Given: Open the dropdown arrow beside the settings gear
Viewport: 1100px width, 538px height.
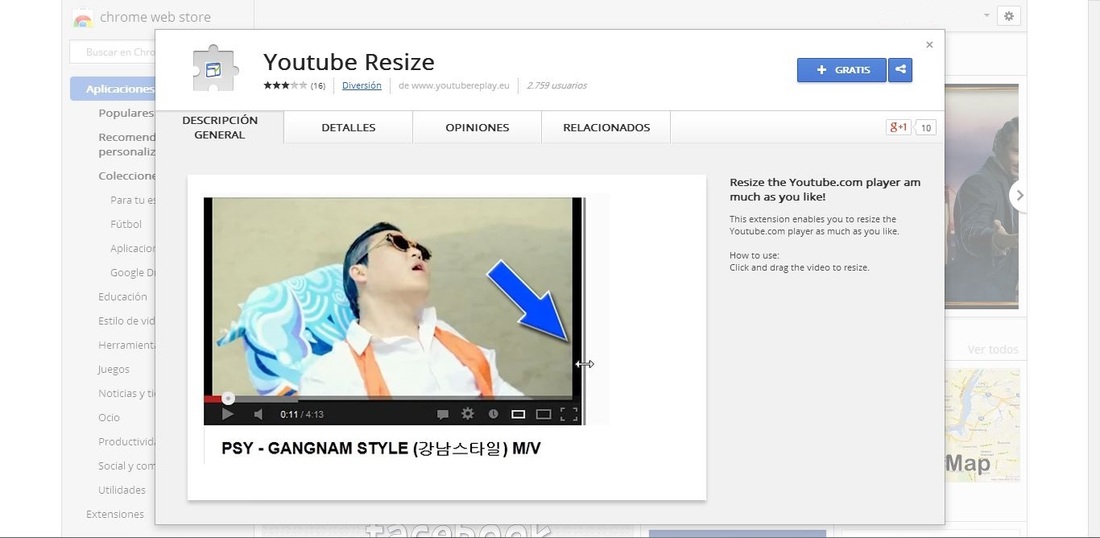Looking at the screenshot, I should pos(987,15).
